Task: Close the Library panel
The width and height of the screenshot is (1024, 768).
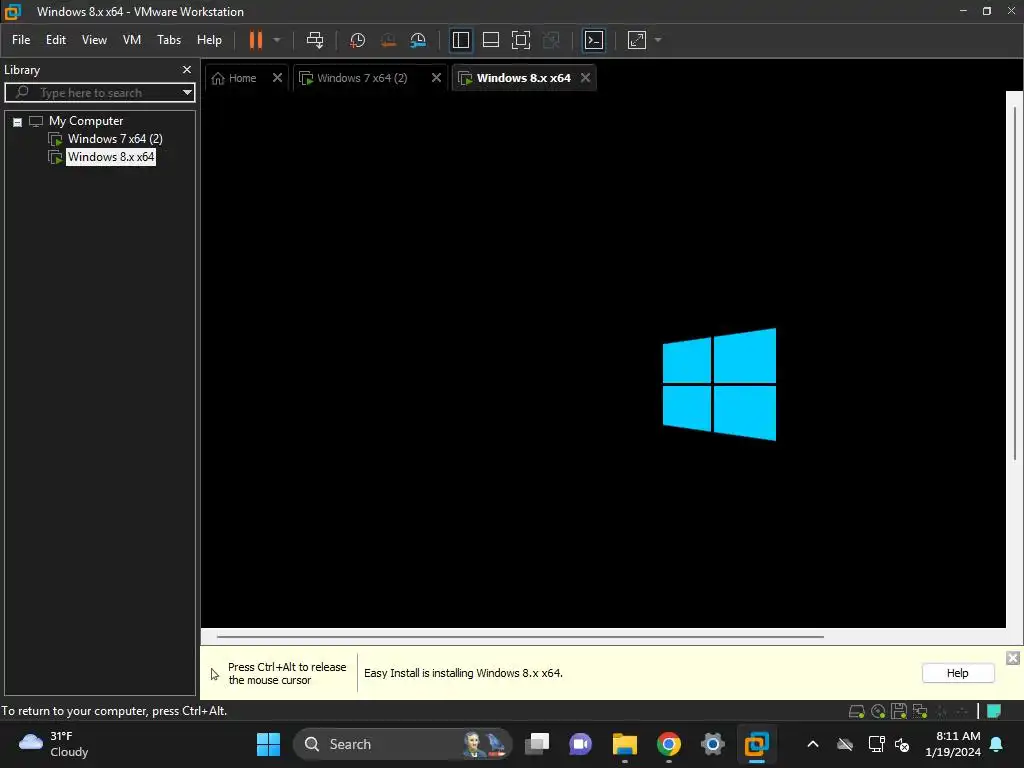Action: coord(187,69)
